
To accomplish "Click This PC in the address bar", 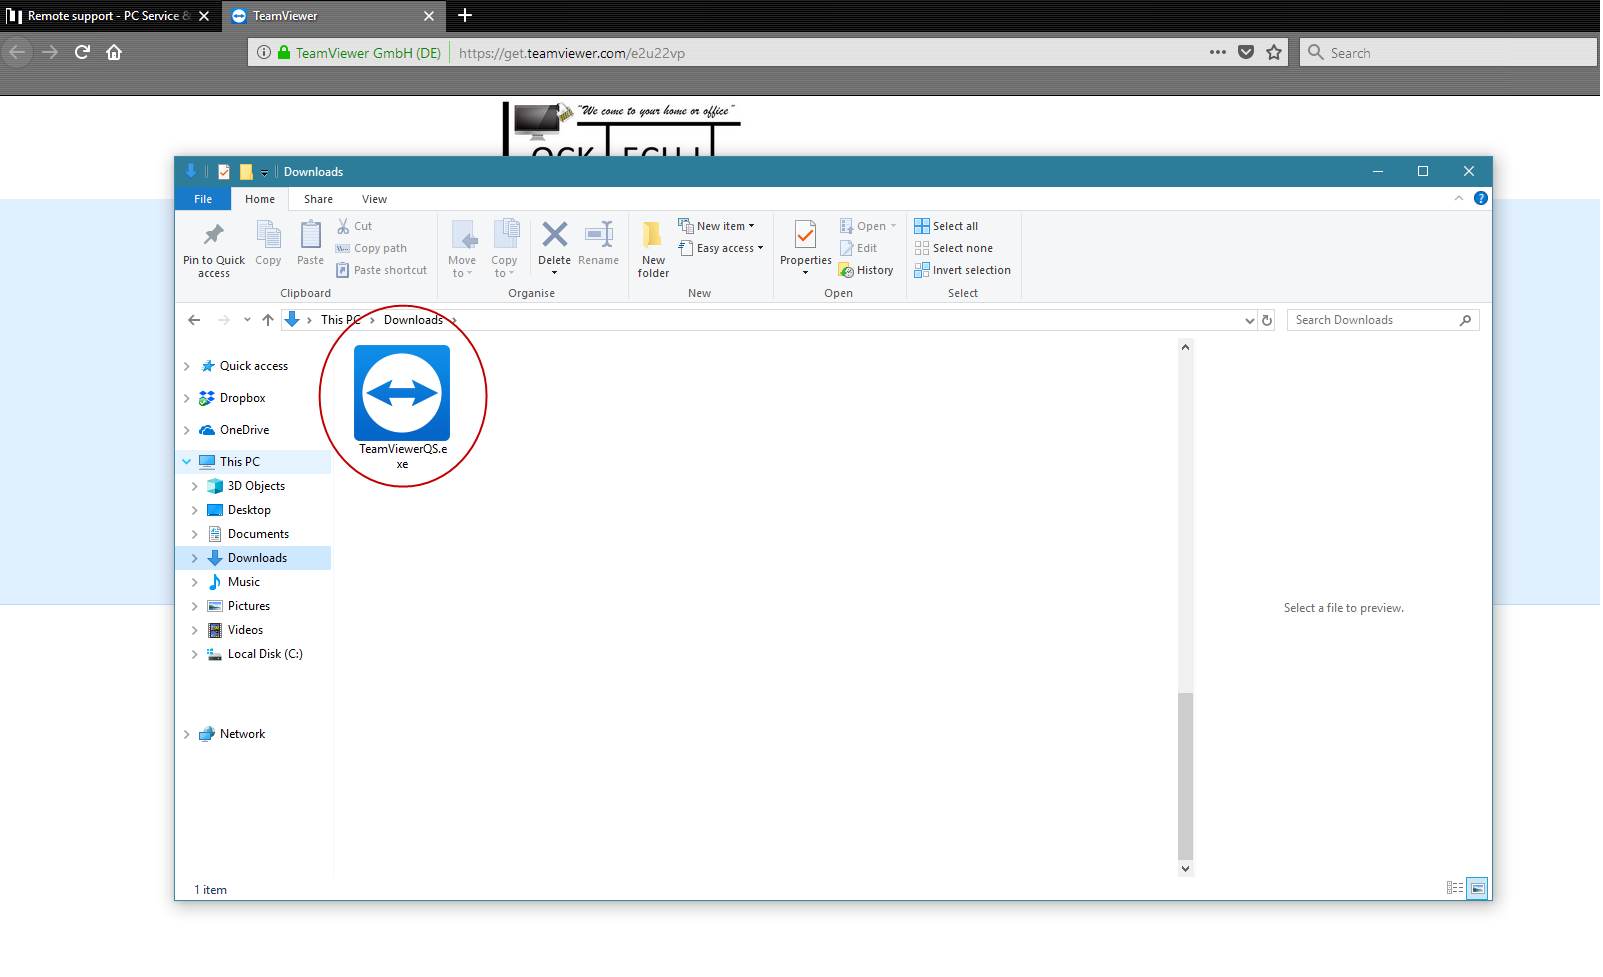I will tap(340, 320).
